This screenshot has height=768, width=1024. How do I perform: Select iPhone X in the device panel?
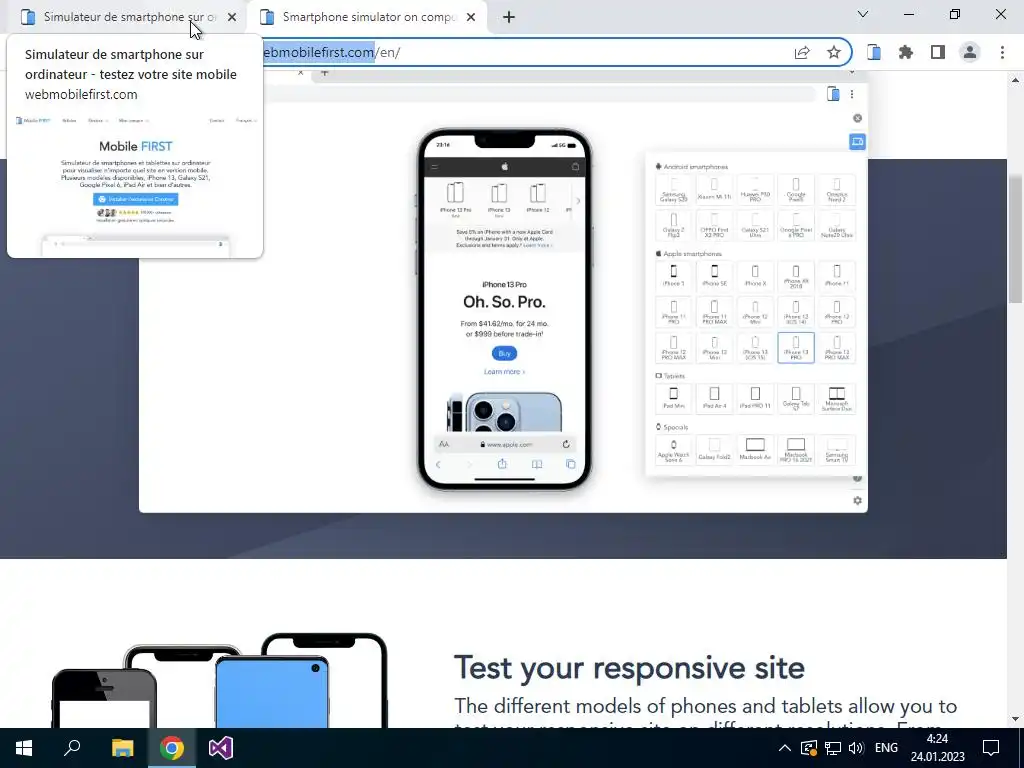point(755,276)
